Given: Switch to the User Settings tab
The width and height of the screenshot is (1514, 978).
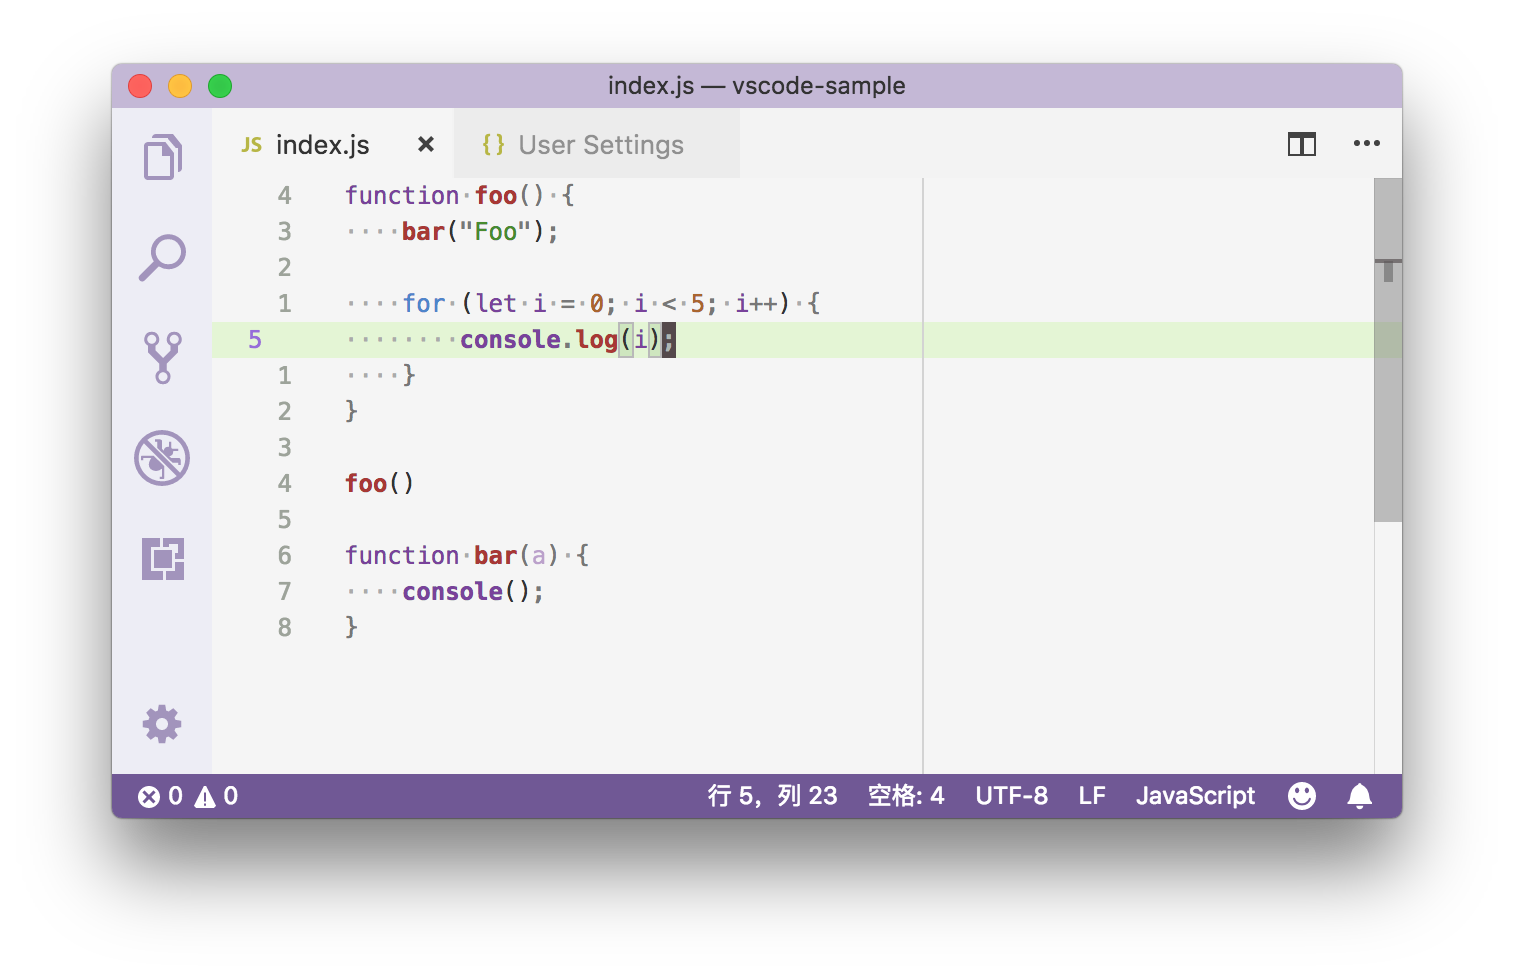Looking at the screenshot, I should (600, 145).
